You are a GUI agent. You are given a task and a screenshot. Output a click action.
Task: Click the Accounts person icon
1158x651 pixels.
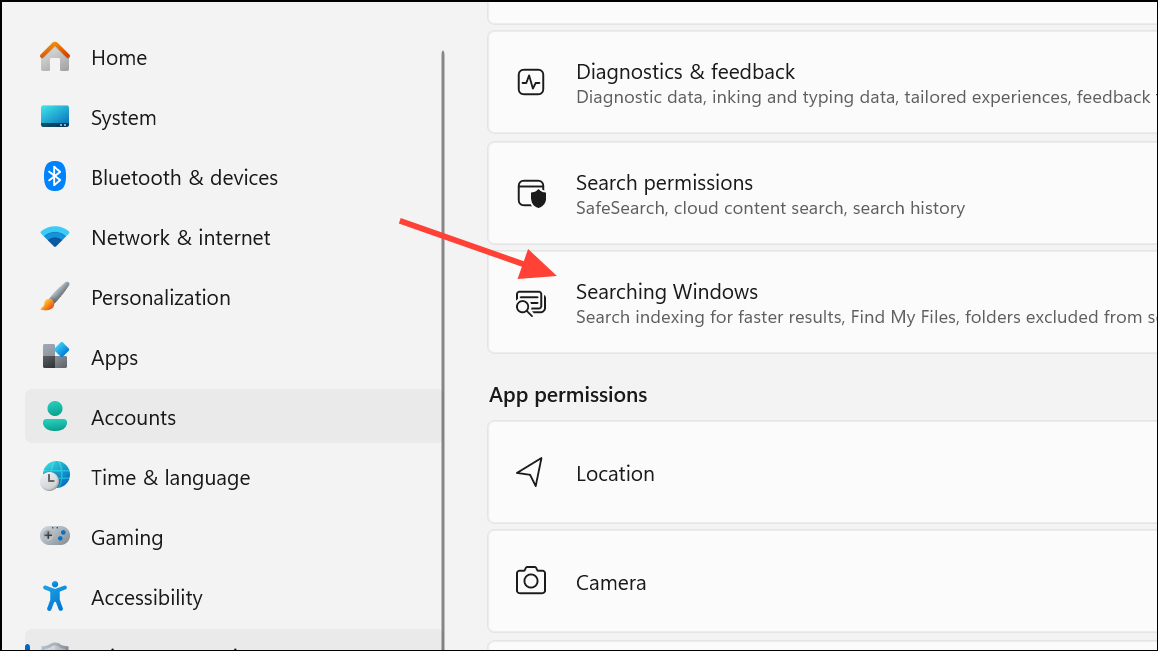pyautogui.click(x=55, y=416)
